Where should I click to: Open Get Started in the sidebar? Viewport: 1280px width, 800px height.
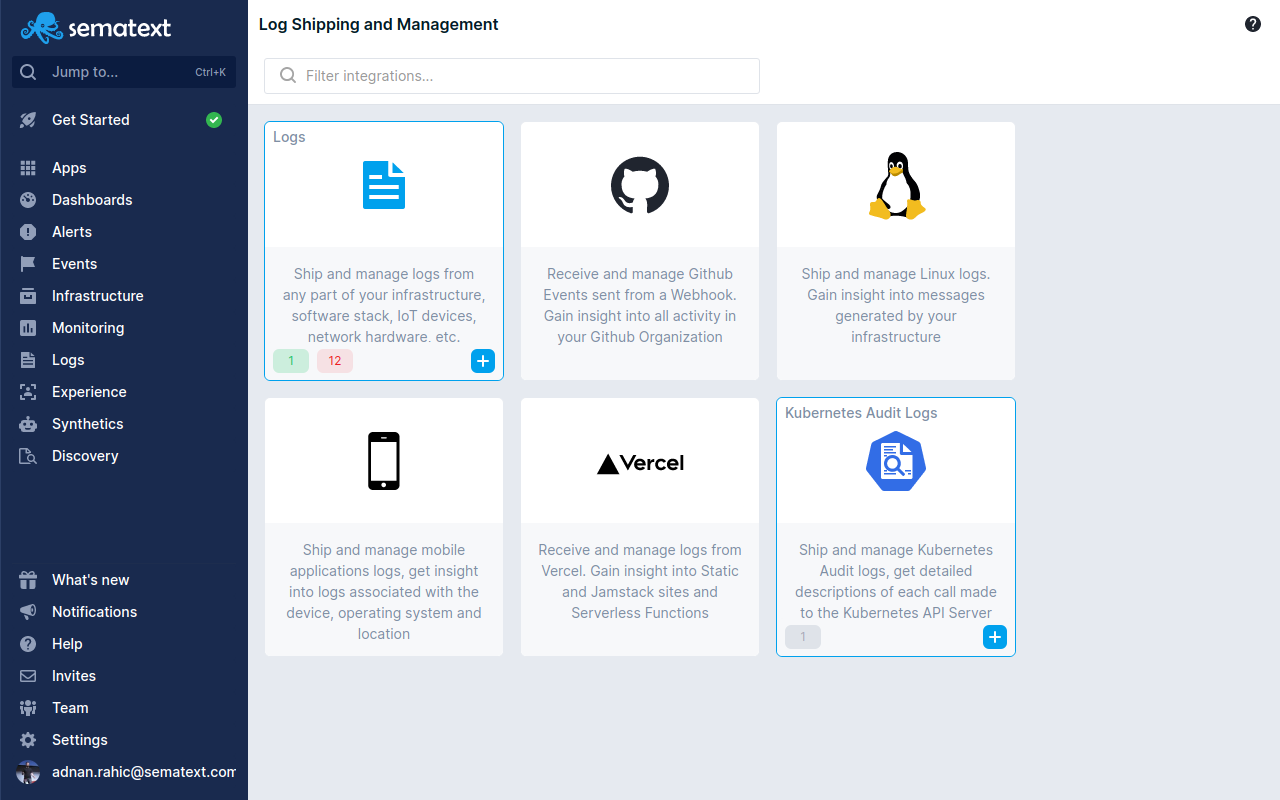[x=124, y=120]
